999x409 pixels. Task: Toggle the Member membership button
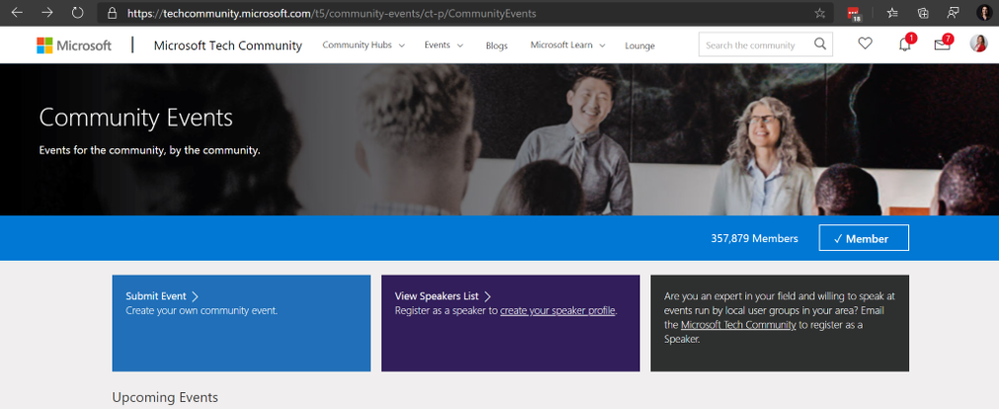pyautogui.click(x=863, y=238)
